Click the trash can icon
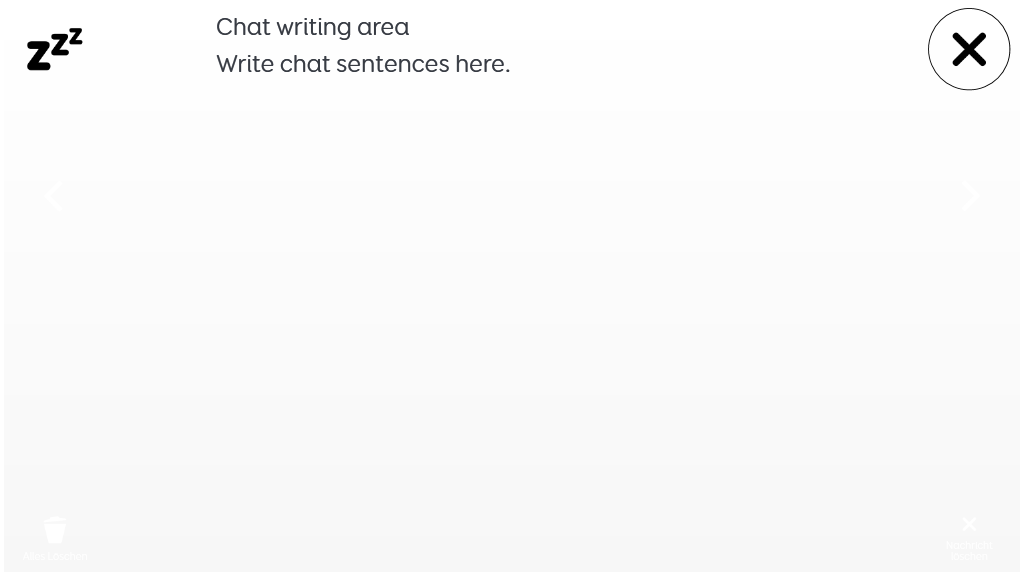The image size is (1024, 576). [55, 530]
